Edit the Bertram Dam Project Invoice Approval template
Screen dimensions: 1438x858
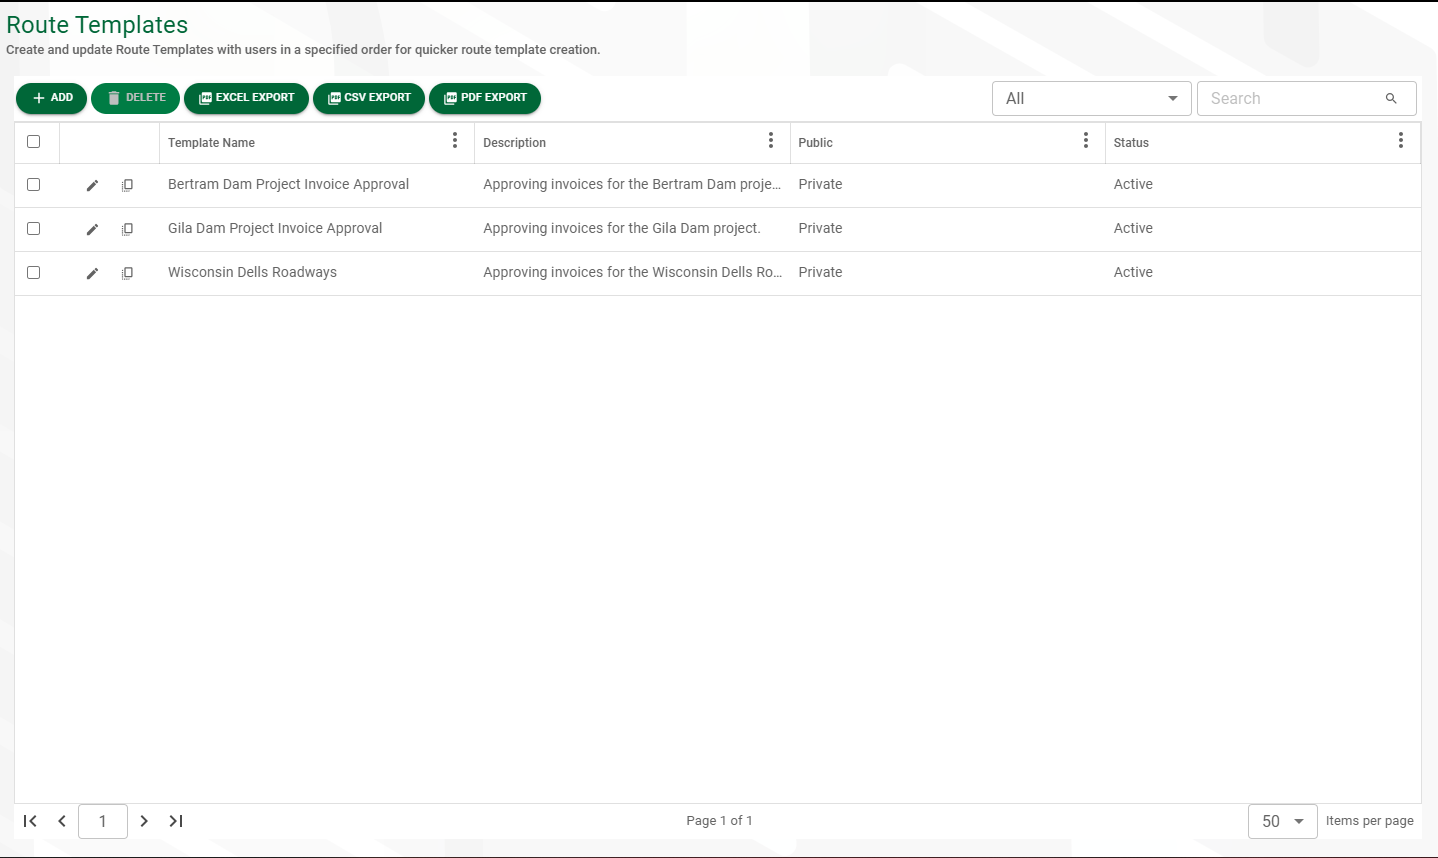92,185
